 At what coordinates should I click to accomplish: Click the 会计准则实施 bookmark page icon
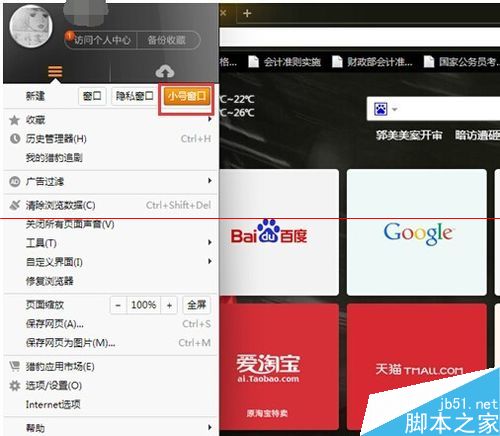tap(253, 62)
